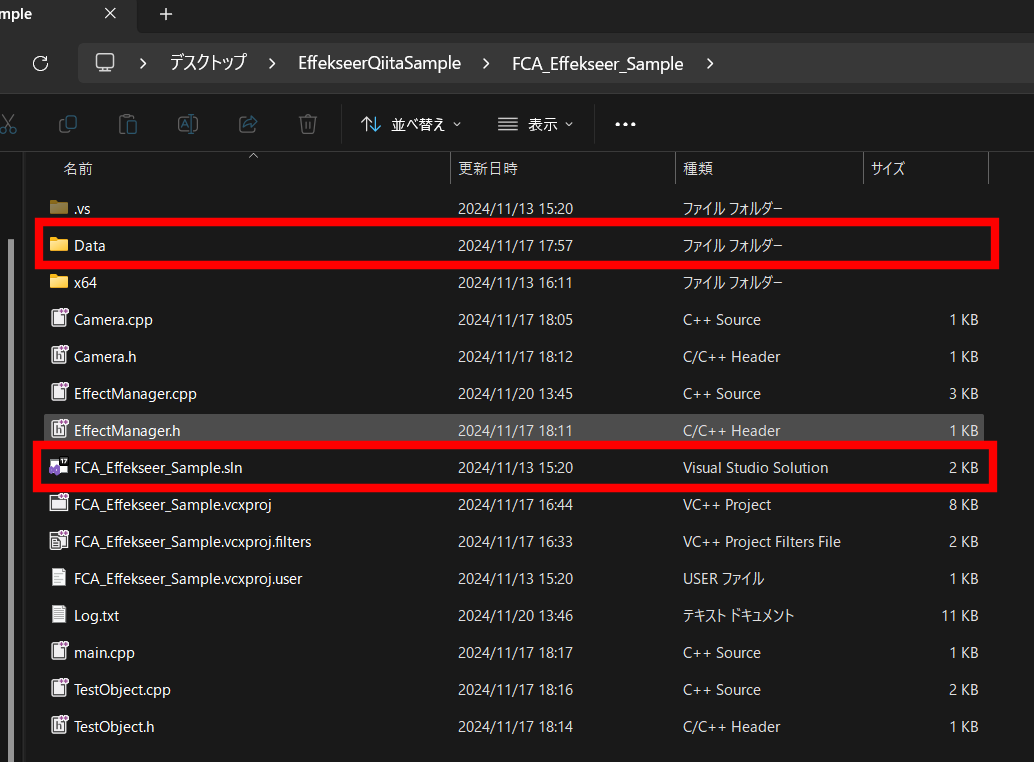
Task: Select the EffectManager.cpp file icon
Action: tap(59, 392)
